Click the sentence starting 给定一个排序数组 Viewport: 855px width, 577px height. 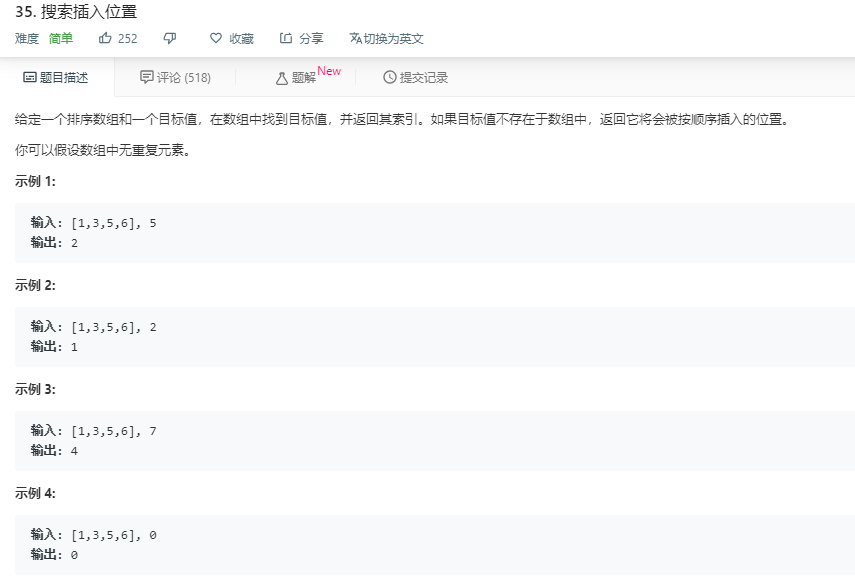pos(402,119)
